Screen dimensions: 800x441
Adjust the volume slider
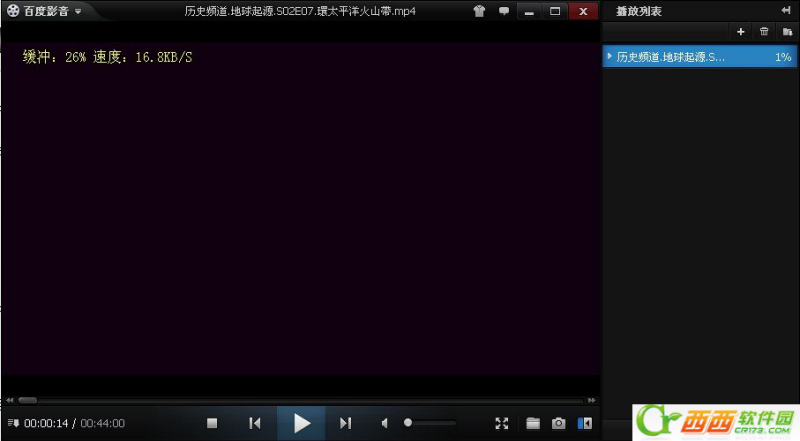(430, 423)
